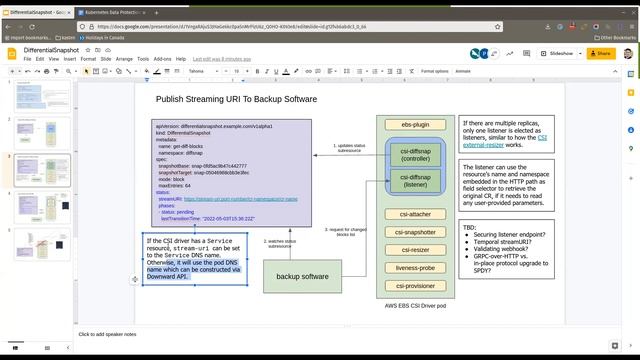Switch to the Kubernetes Data Protection browser tab
The width and height of the screenshot is (640, 360).
tap(112, 13)
